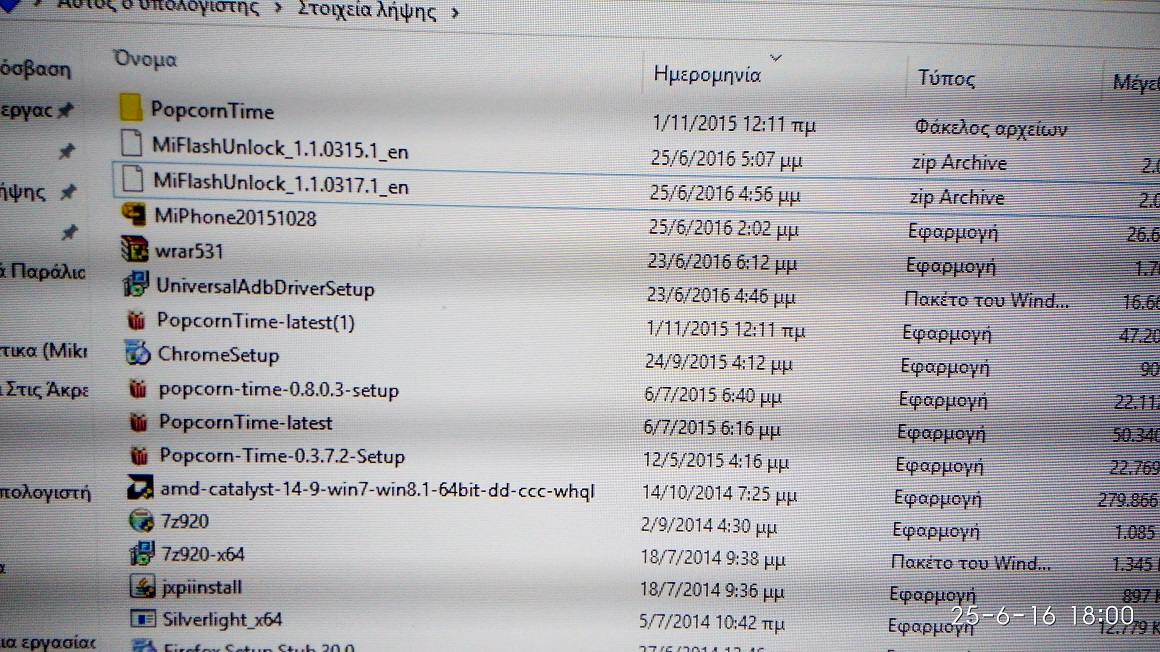Click the pin icon next to 'εργας'
Screen dimensions: 1160x652
65,110
